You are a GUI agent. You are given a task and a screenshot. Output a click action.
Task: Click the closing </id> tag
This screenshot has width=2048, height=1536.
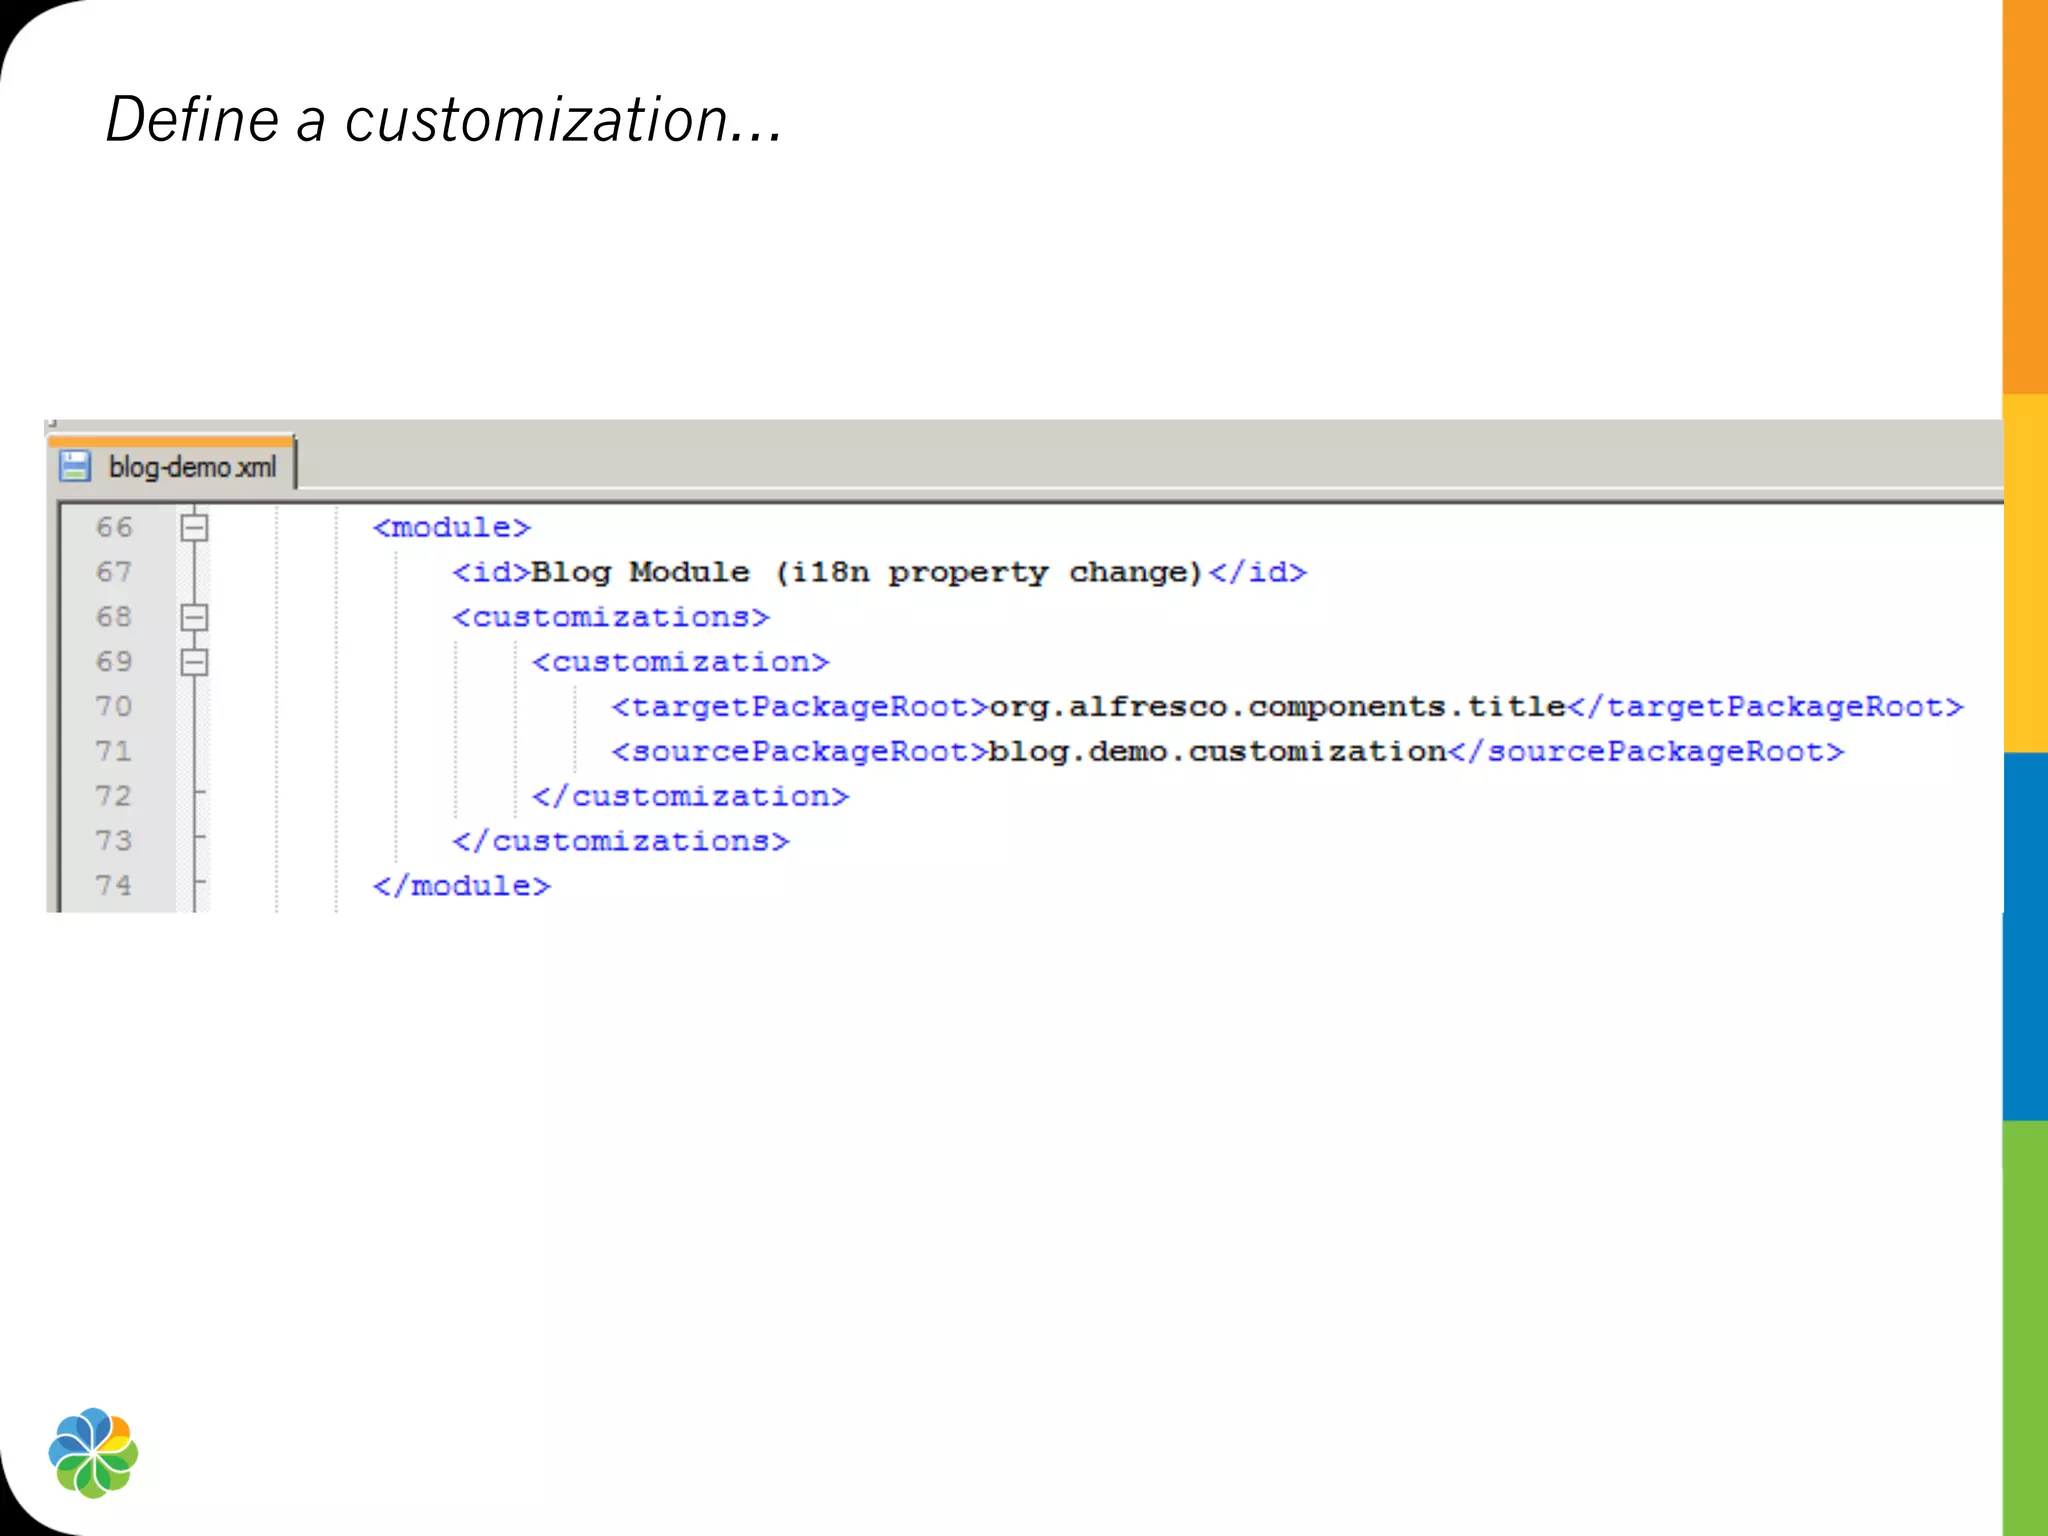click(1258, 572)
